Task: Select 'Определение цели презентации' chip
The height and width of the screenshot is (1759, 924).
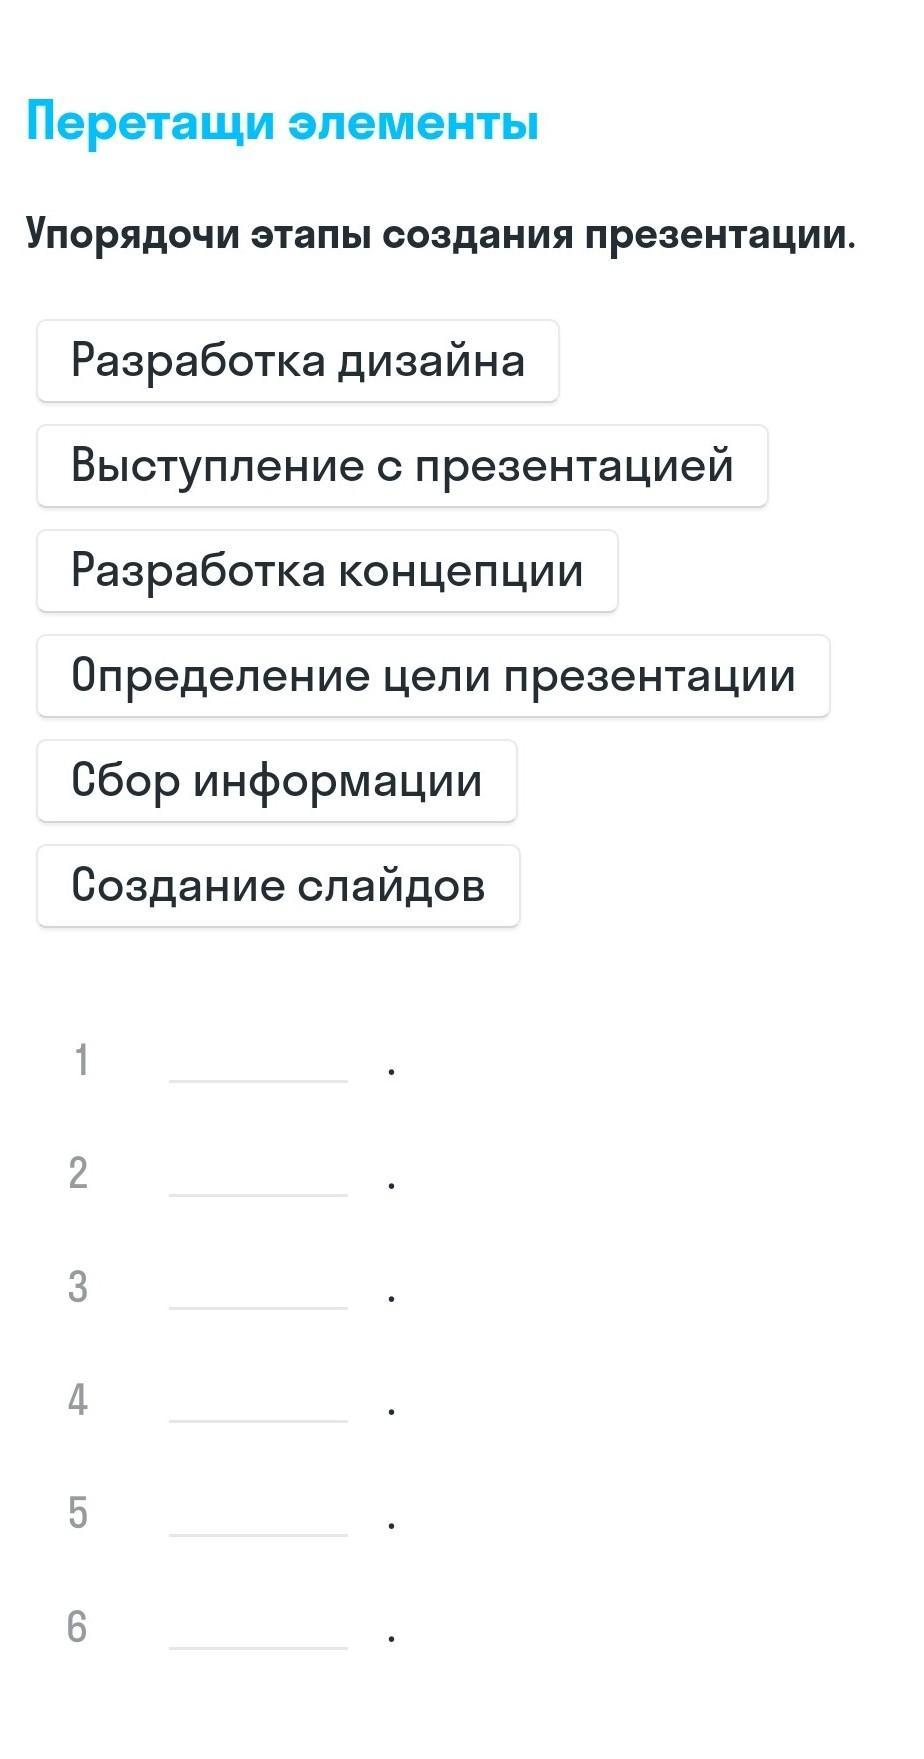Action: [433, 676]
